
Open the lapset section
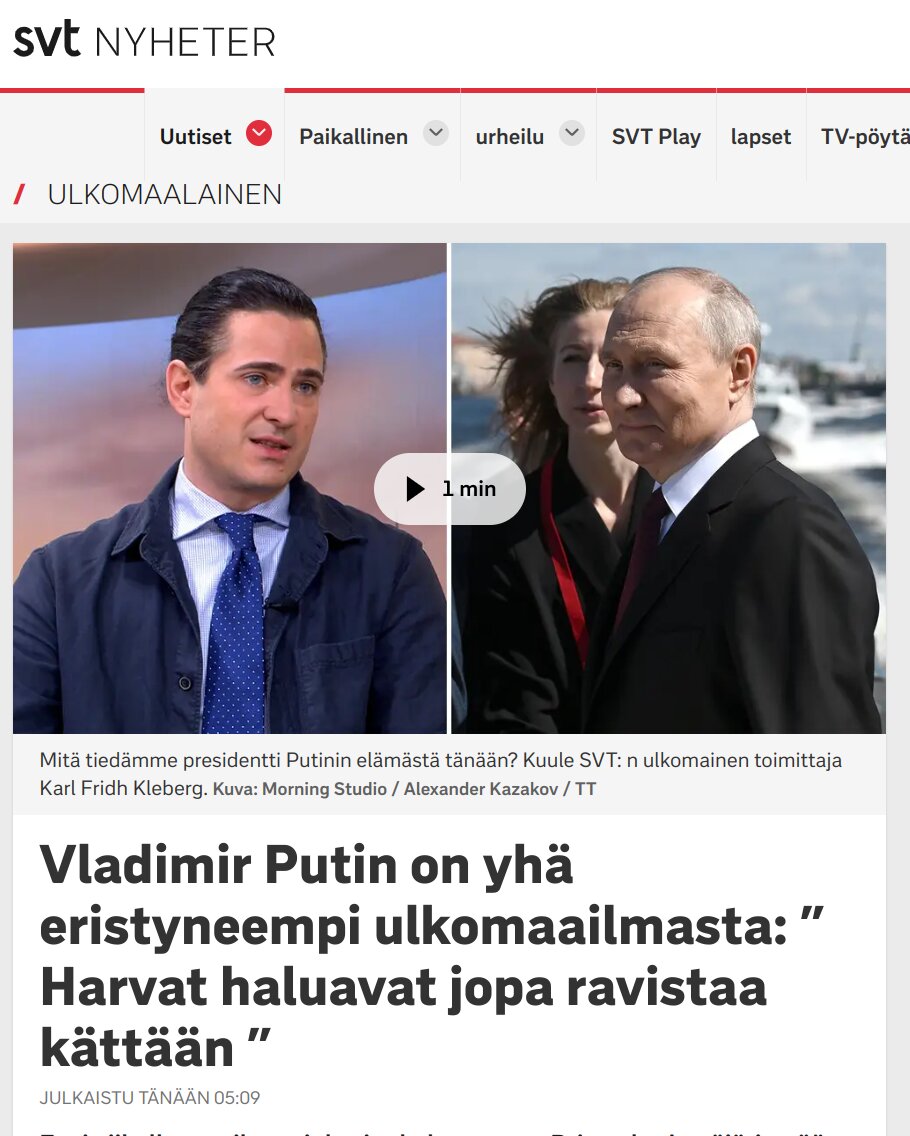point(761,136)
